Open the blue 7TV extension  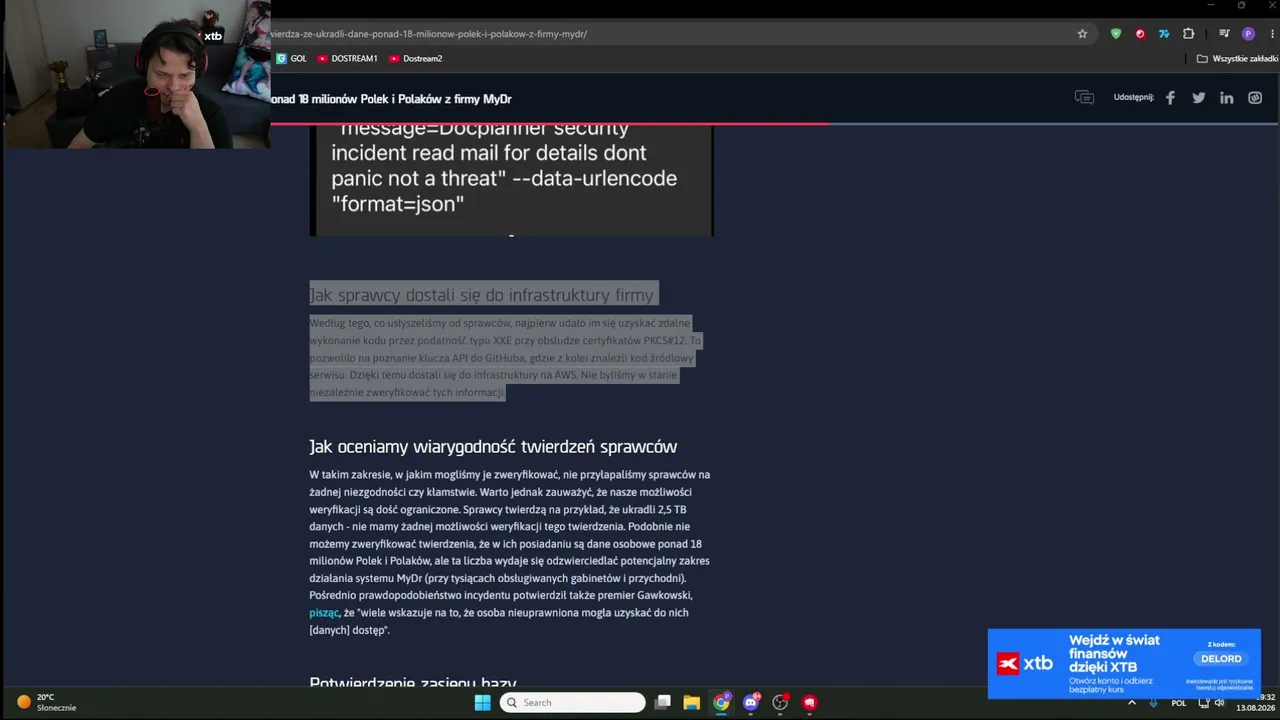[x=1164, y=34]
